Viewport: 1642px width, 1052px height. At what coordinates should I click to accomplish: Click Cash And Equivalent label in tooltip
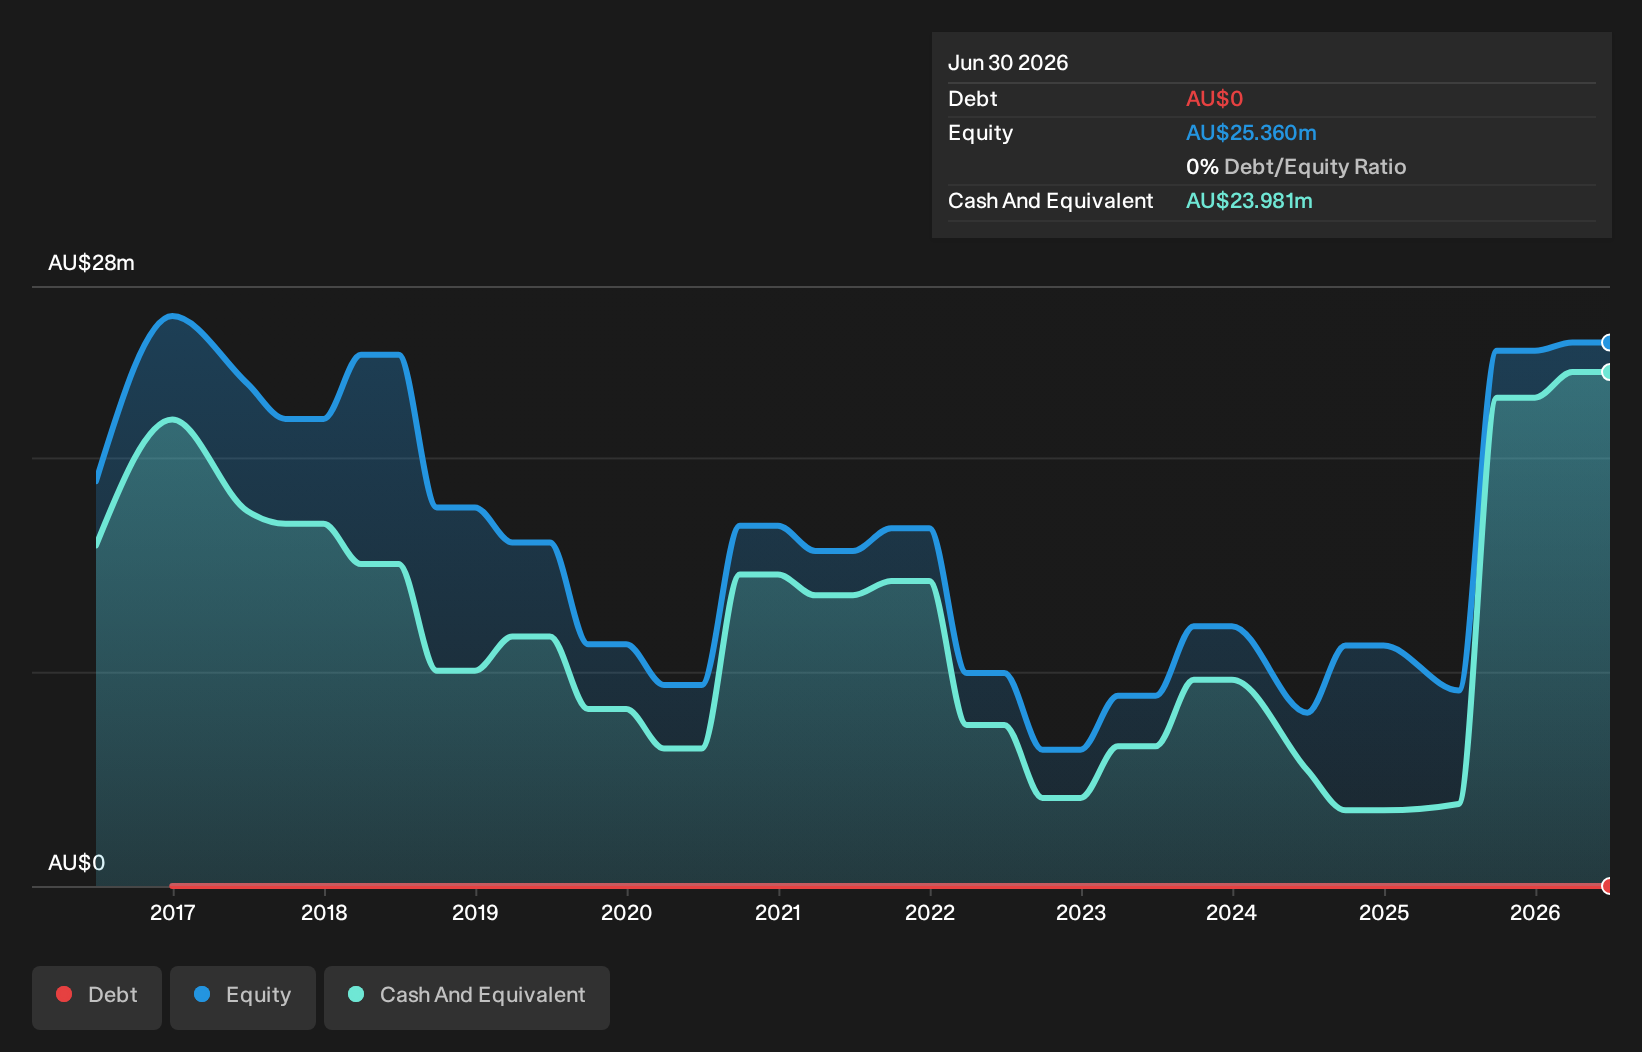click(1050, 201)
